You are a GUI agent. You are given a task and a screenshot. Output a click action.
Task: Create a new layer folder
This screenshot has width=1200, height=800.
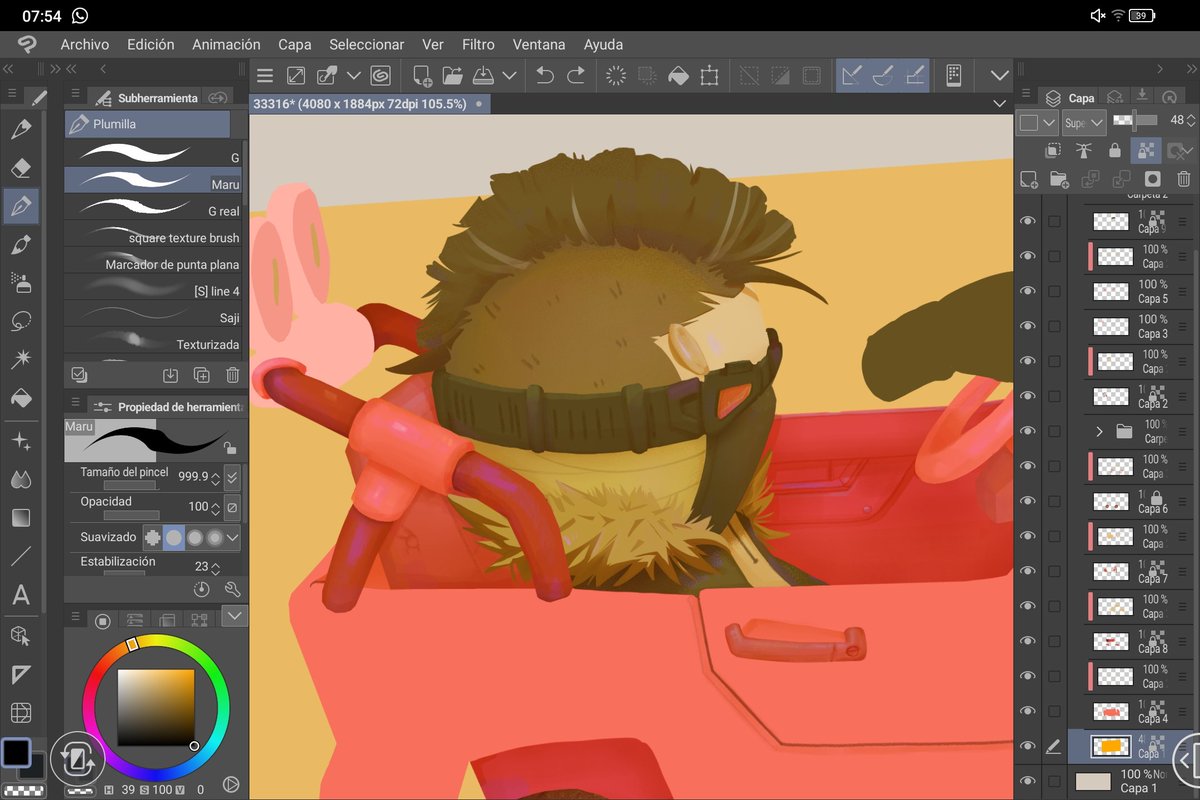pyautogui.click(x=1059, y=179)
